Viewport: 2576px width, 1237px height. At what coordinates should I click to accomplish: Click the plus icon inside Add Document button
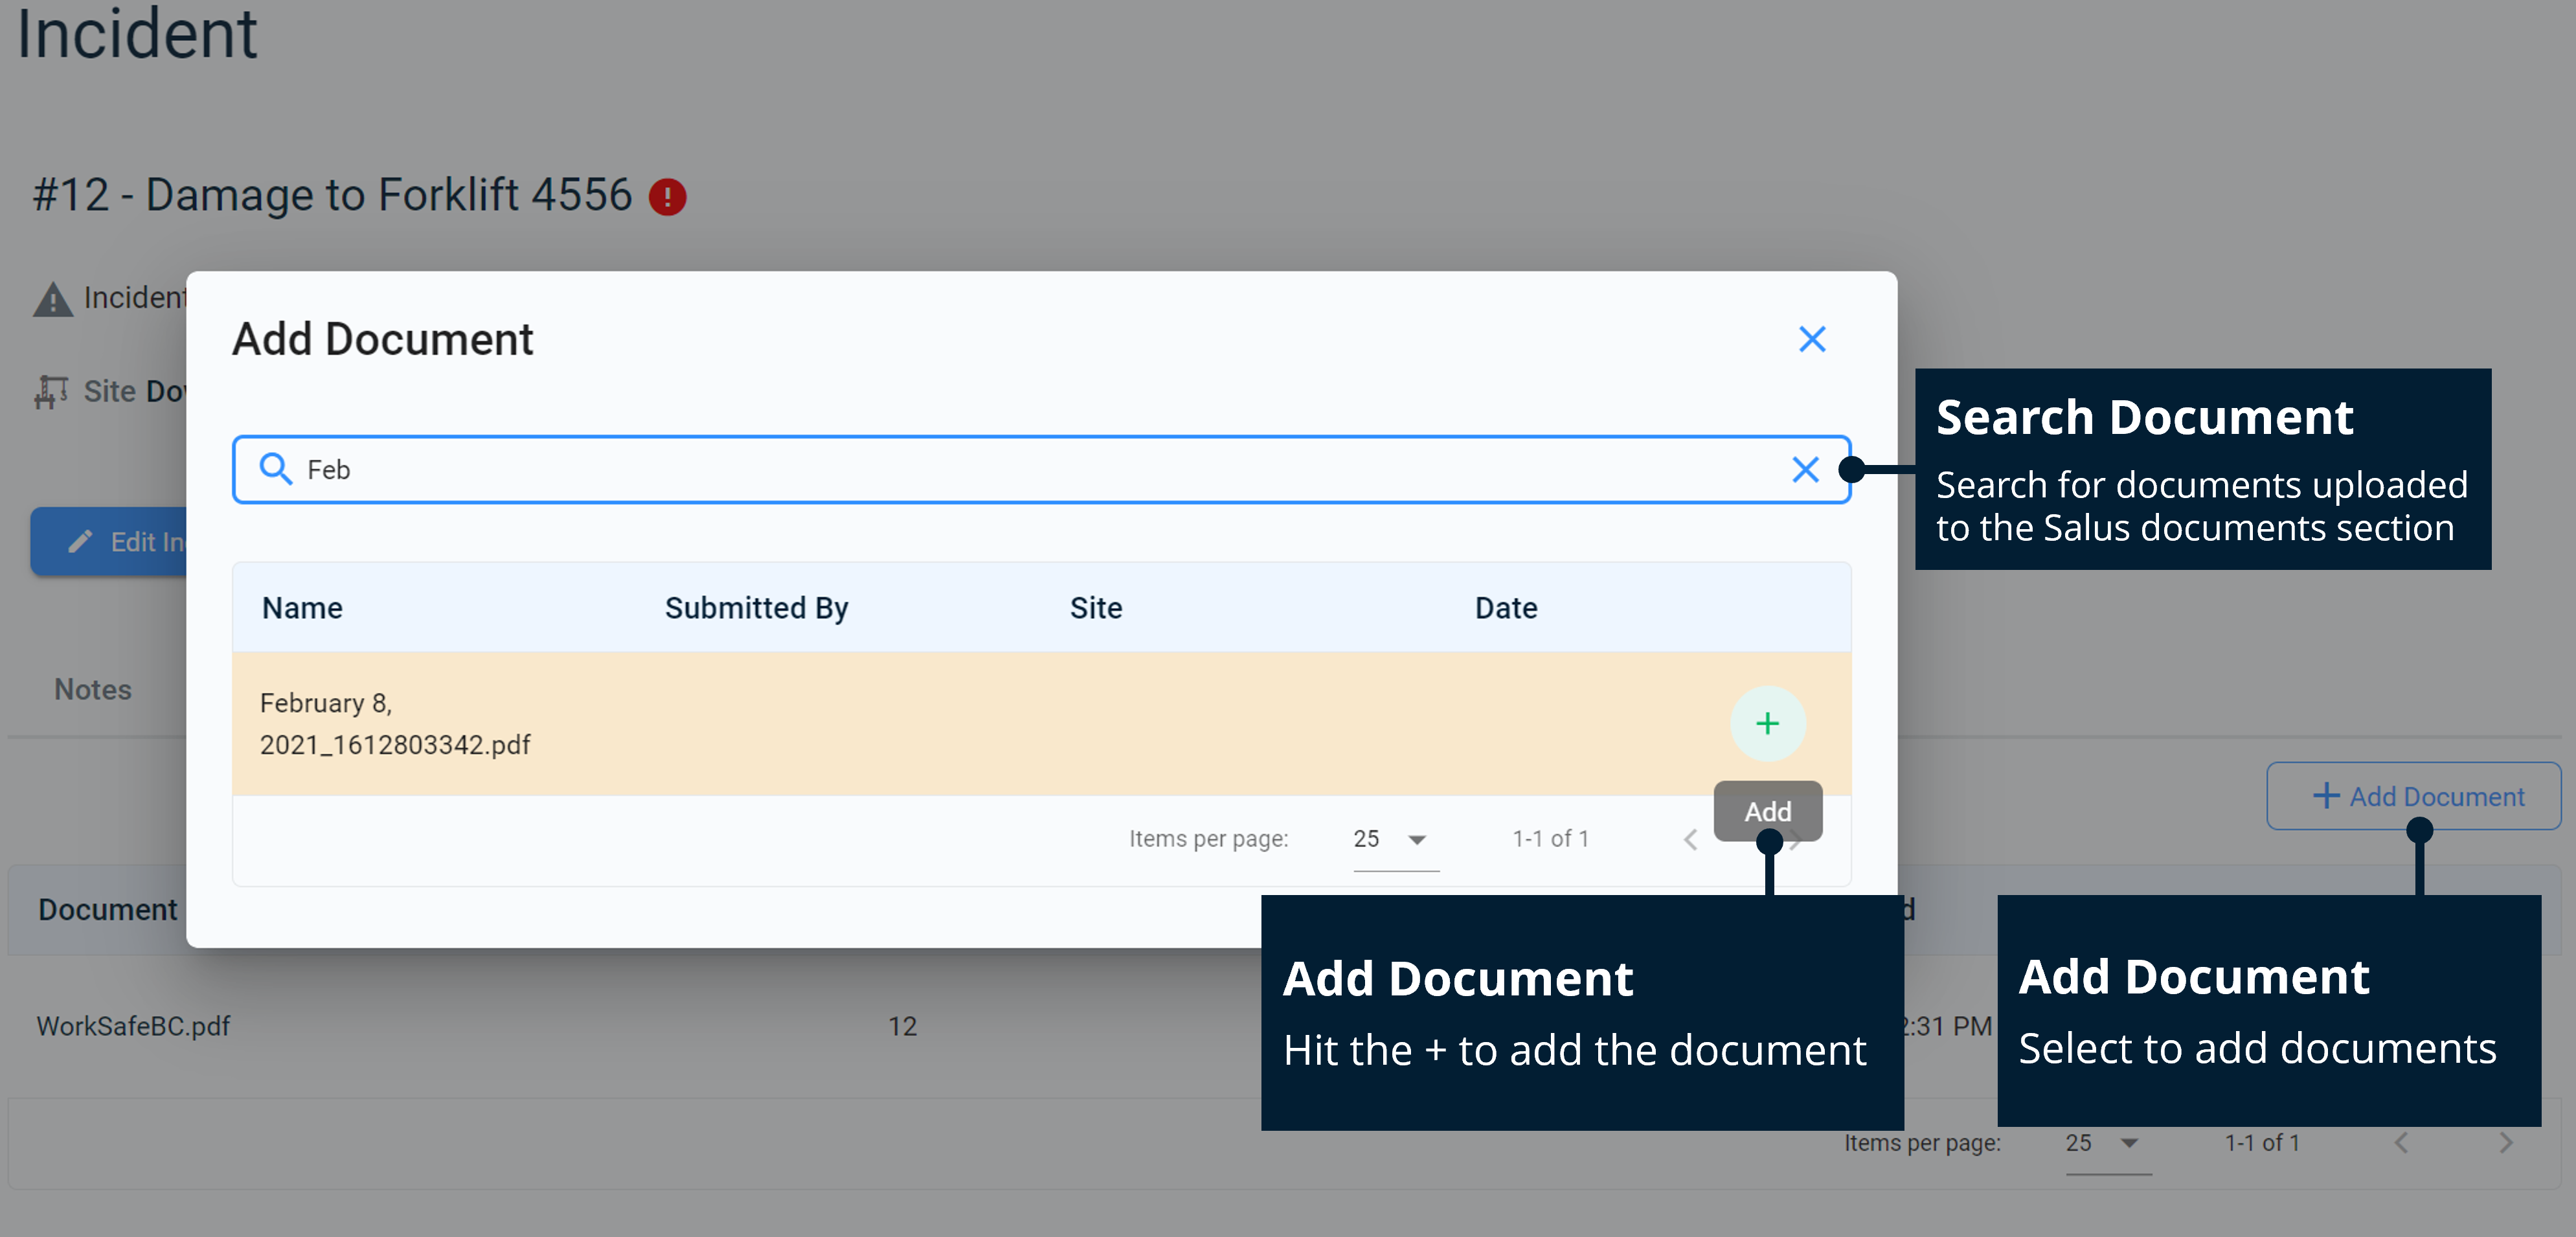(2326, 796)
